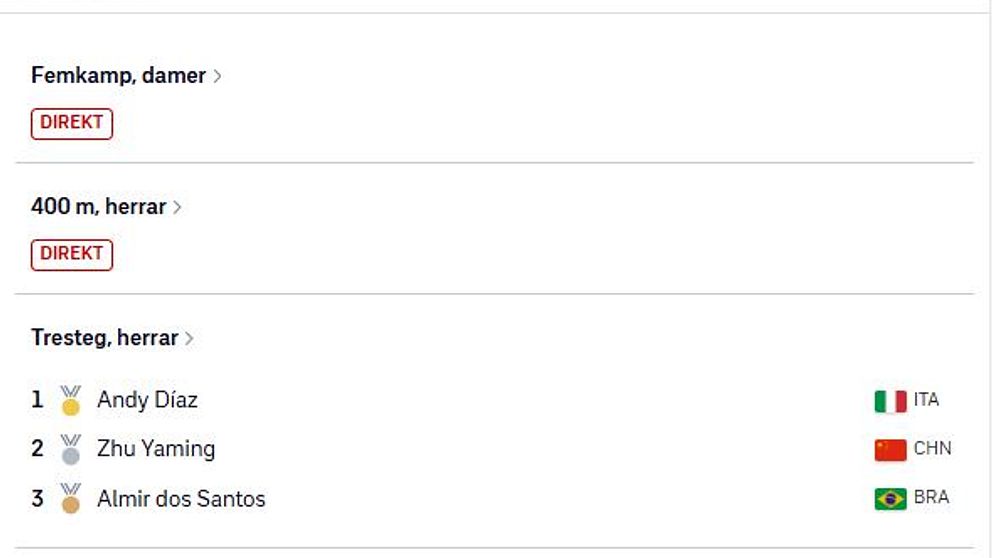Expand the chevron next to 400 m, herrar

point(177,207)
